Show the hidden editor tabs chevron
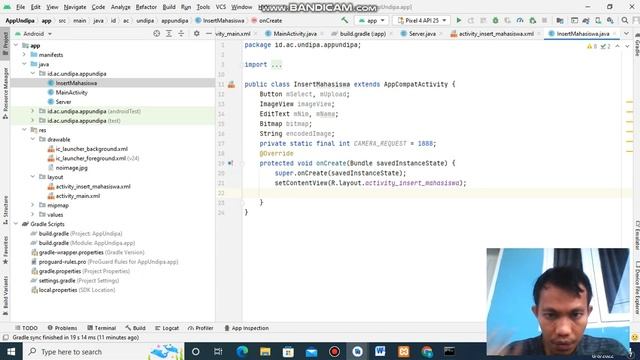 pos(627,33)
